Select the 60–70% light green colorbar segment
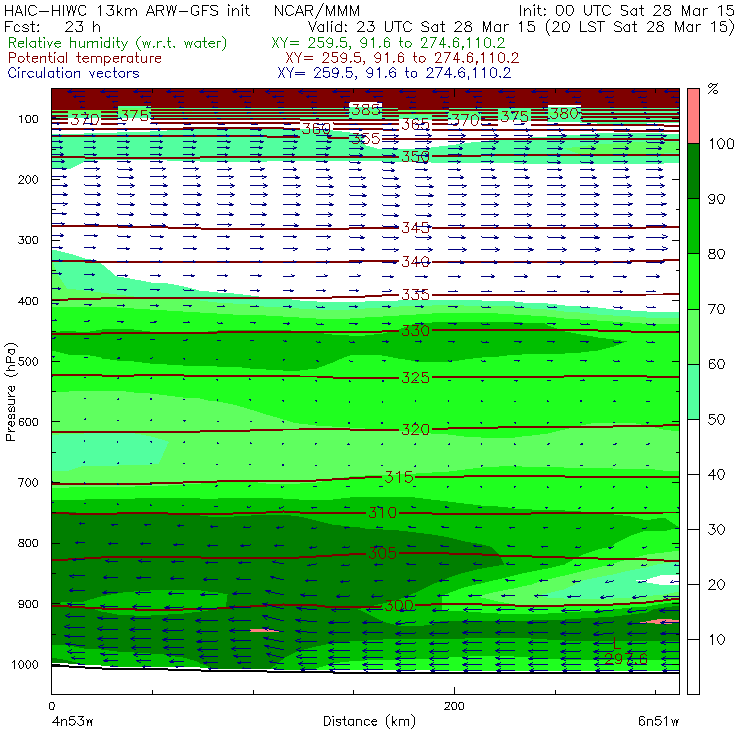Viewport: 740px width, 740px height. click(x=693, y=336)
